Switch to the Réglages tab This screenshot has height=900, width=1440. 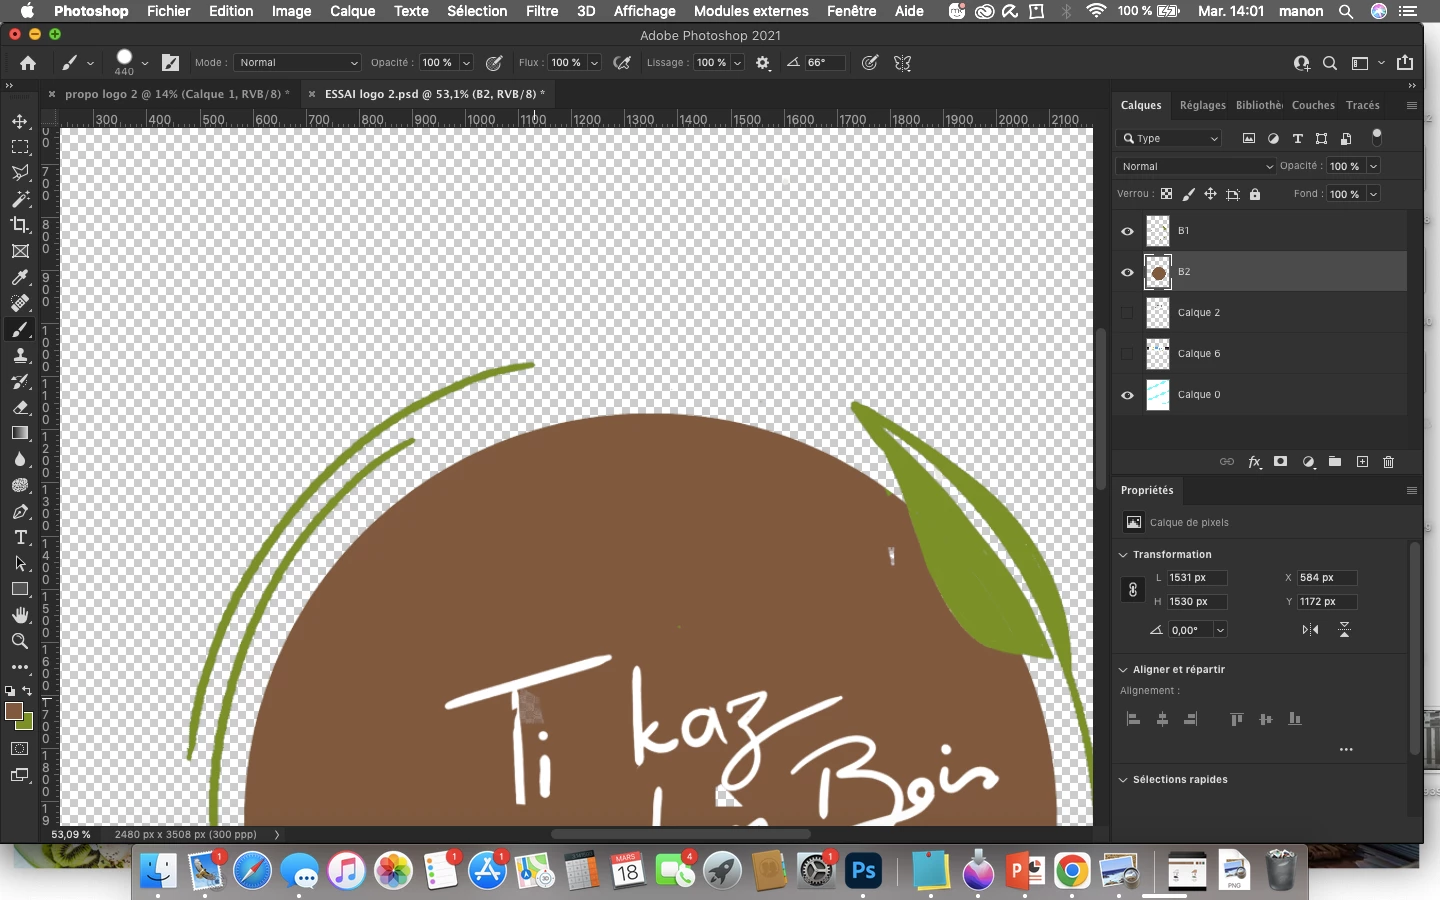(x=1202, y=105)
